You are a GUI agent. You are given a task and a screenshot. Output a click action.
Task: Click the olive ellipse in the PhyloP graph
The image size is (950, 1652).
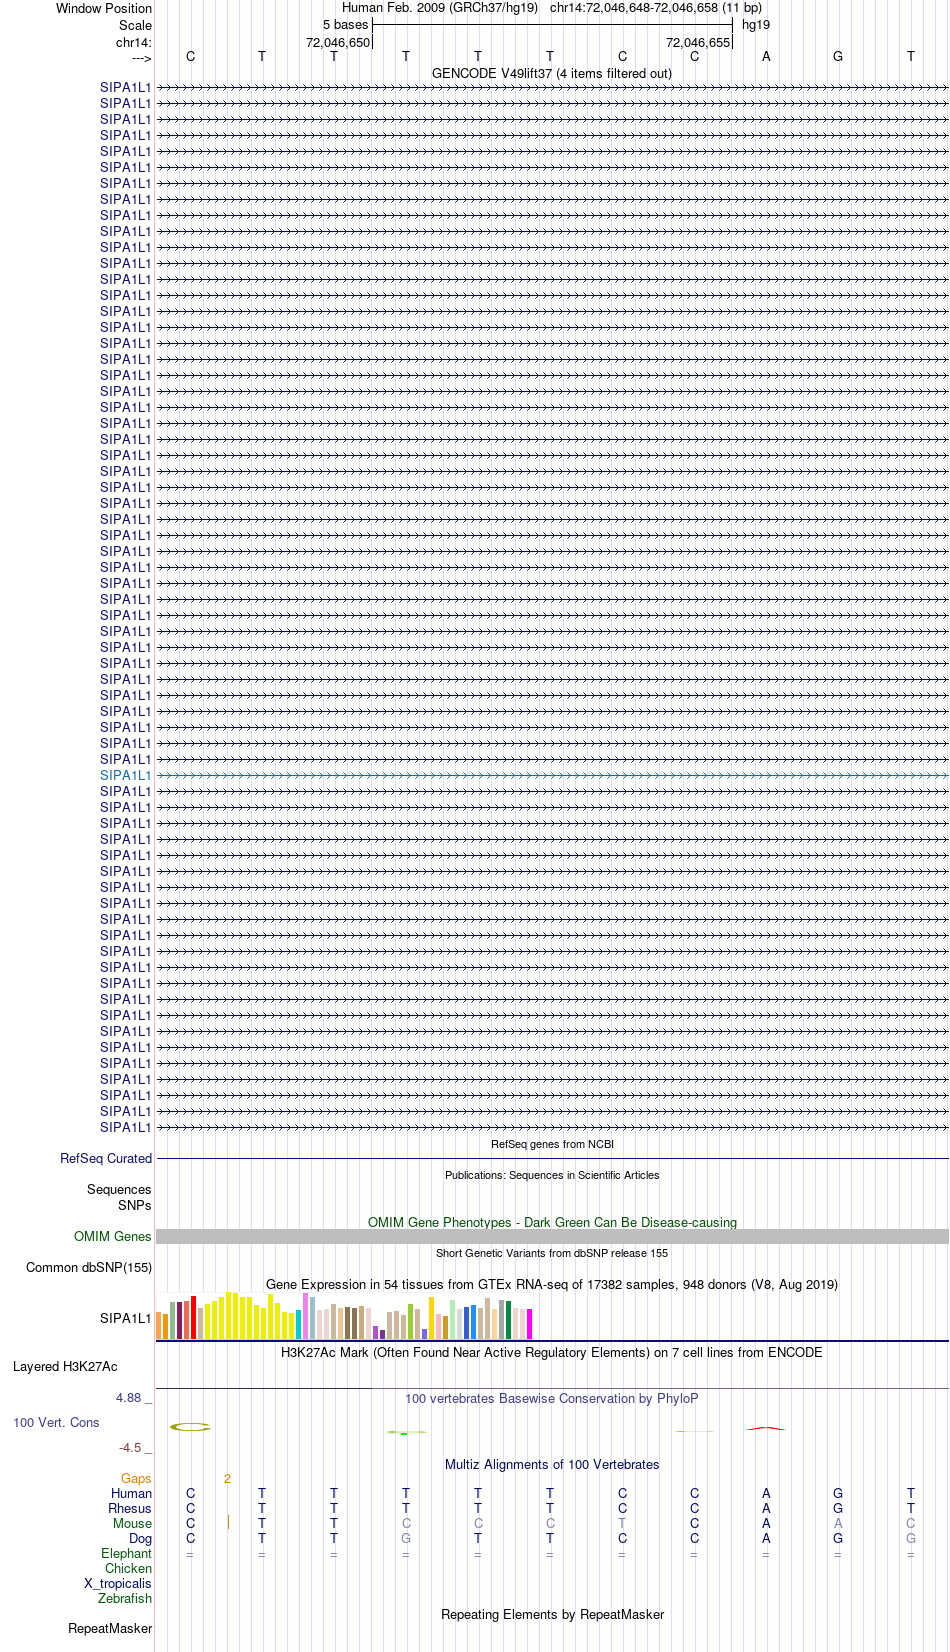coord(190,1427)
